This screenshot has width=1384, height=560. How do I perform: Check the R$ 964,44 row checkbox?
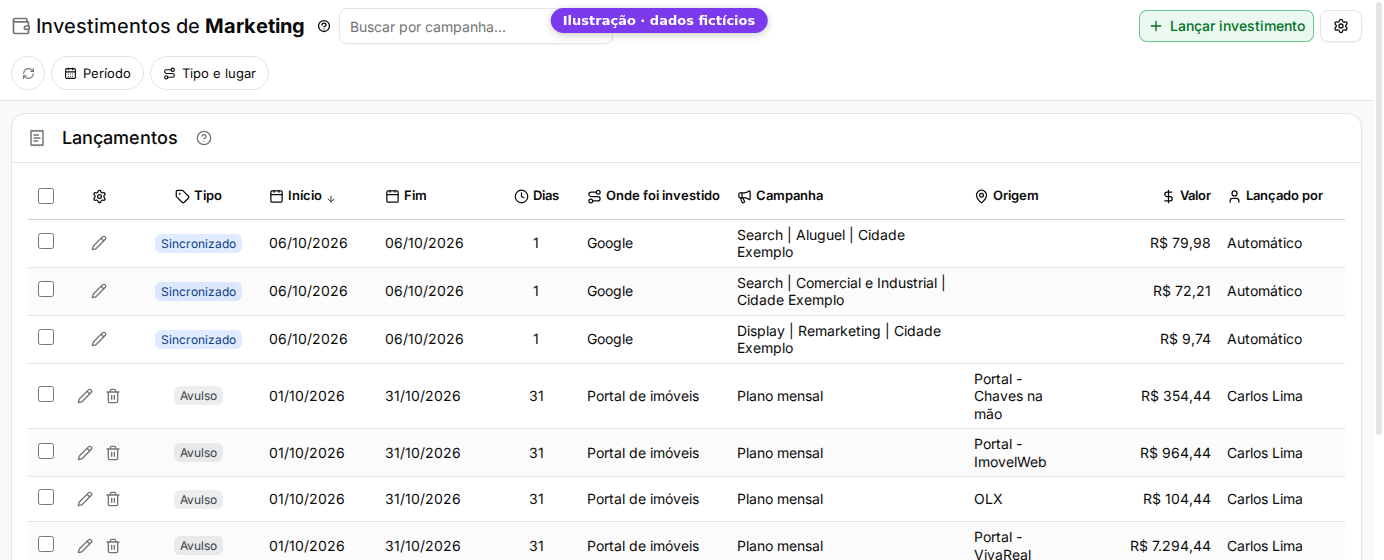46,451
